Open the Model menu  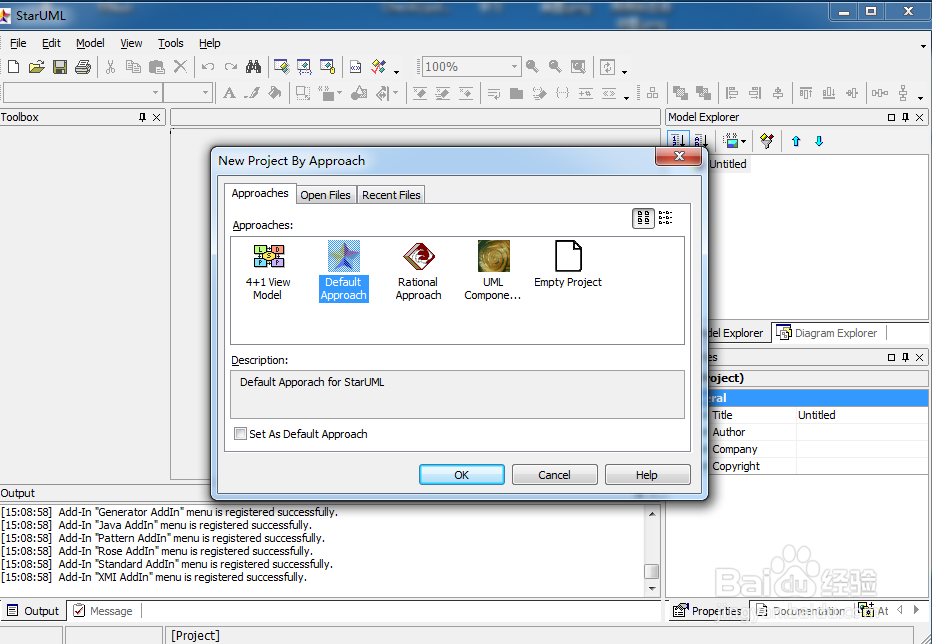pyautogui.click(x=90, y=43)
